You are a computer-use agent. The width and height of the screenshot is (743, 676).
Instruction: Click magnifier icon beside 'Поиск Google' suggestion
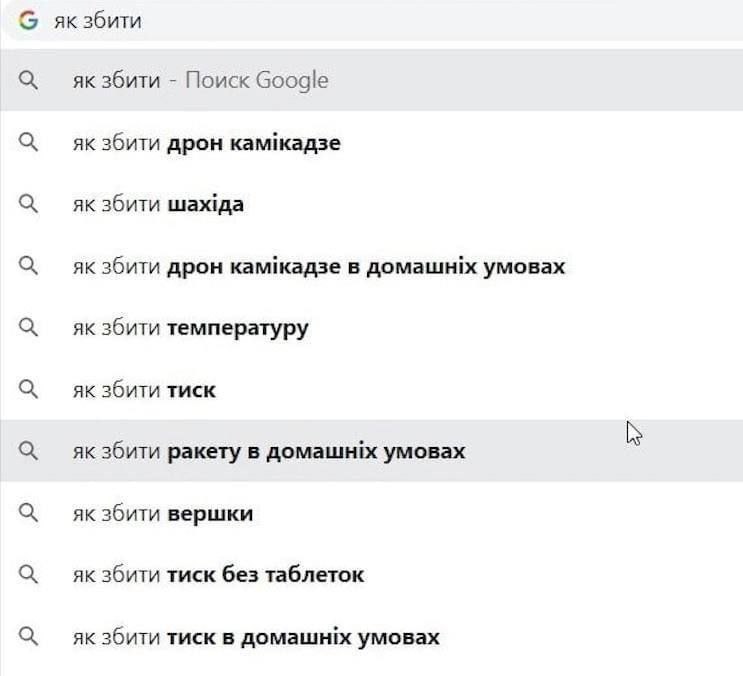tap(28, 81)
